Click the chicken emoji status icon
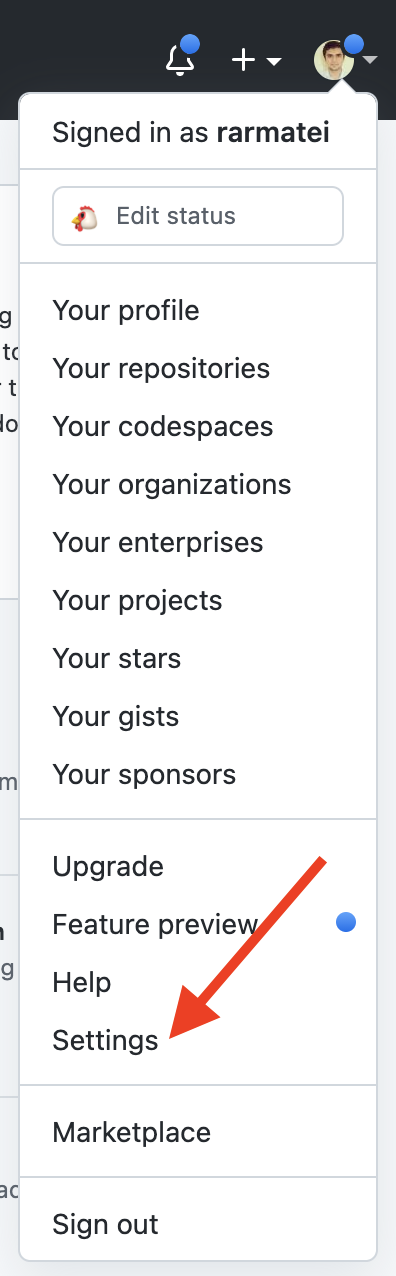The width and height of the screenshot is (396, 1276). point(84,216)
